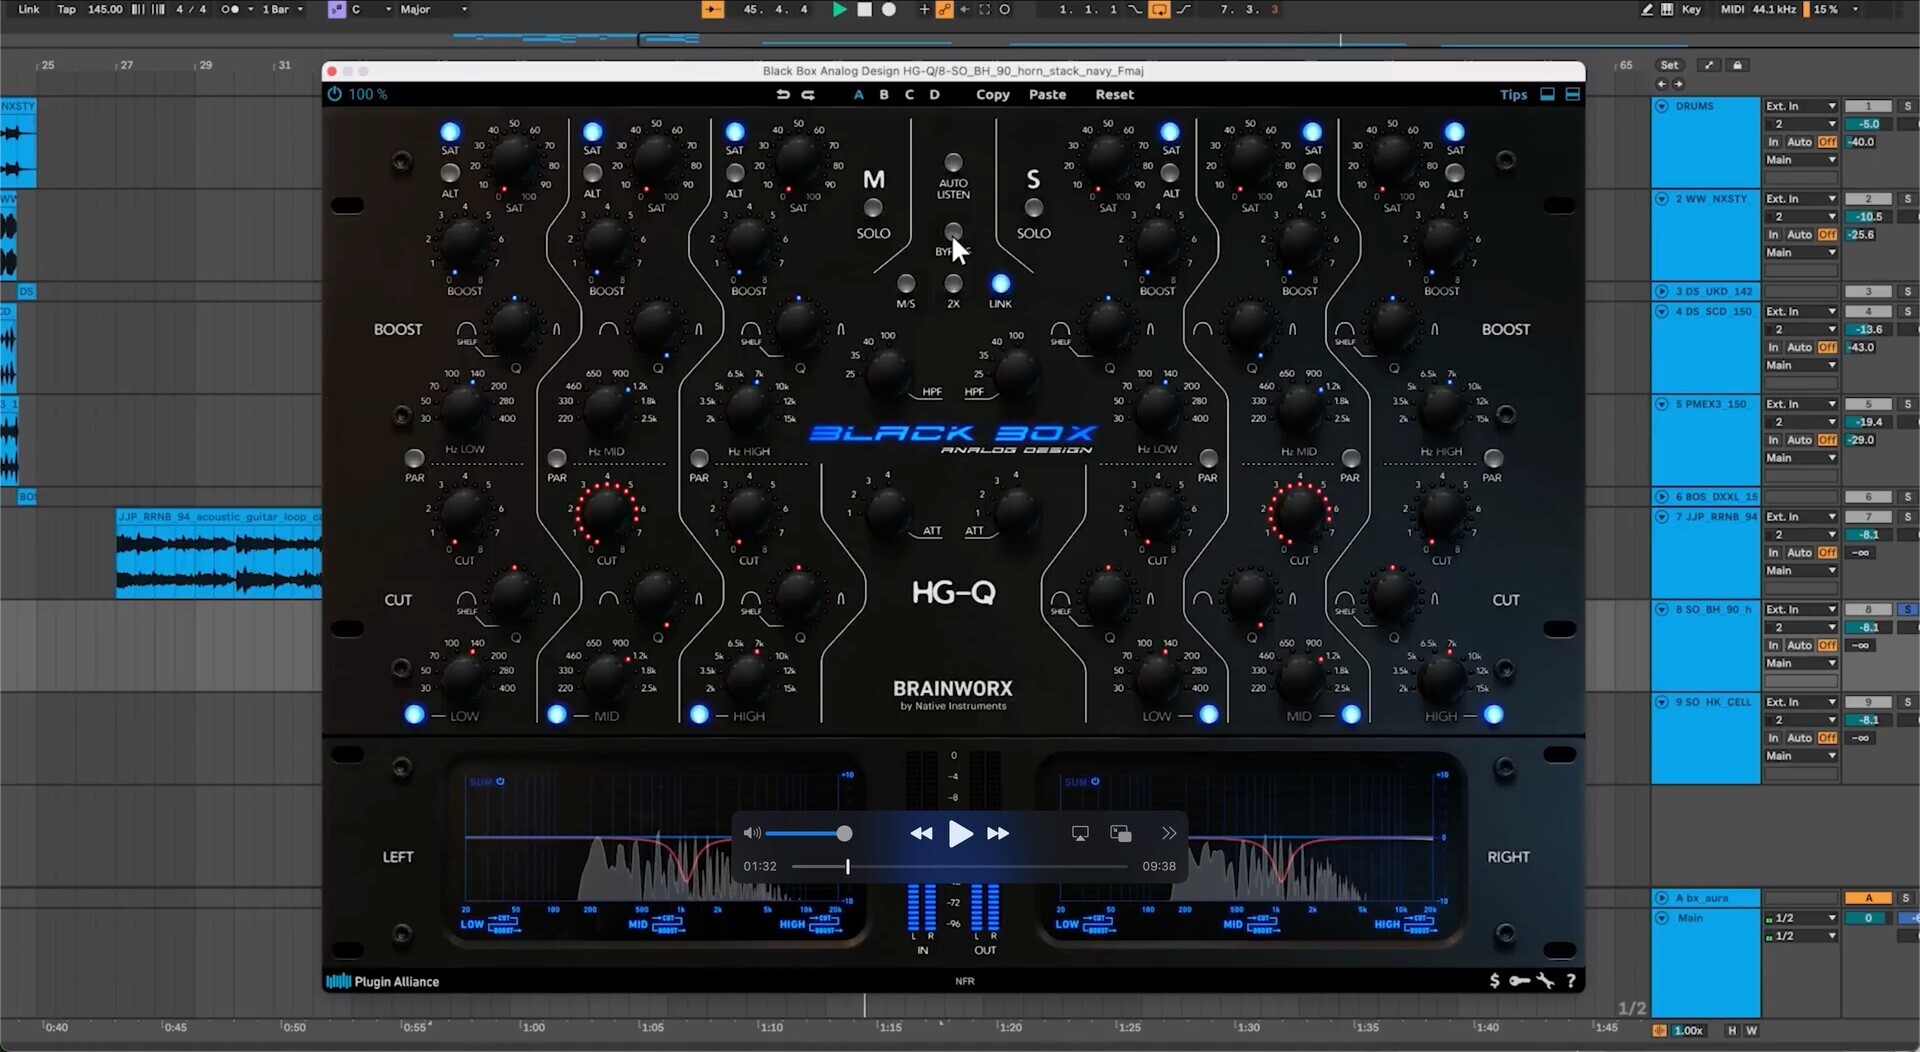This screenshot has height=1052, width=1920.
Task: Start playback with Ableton's green play button
Action: pos(839,9)
